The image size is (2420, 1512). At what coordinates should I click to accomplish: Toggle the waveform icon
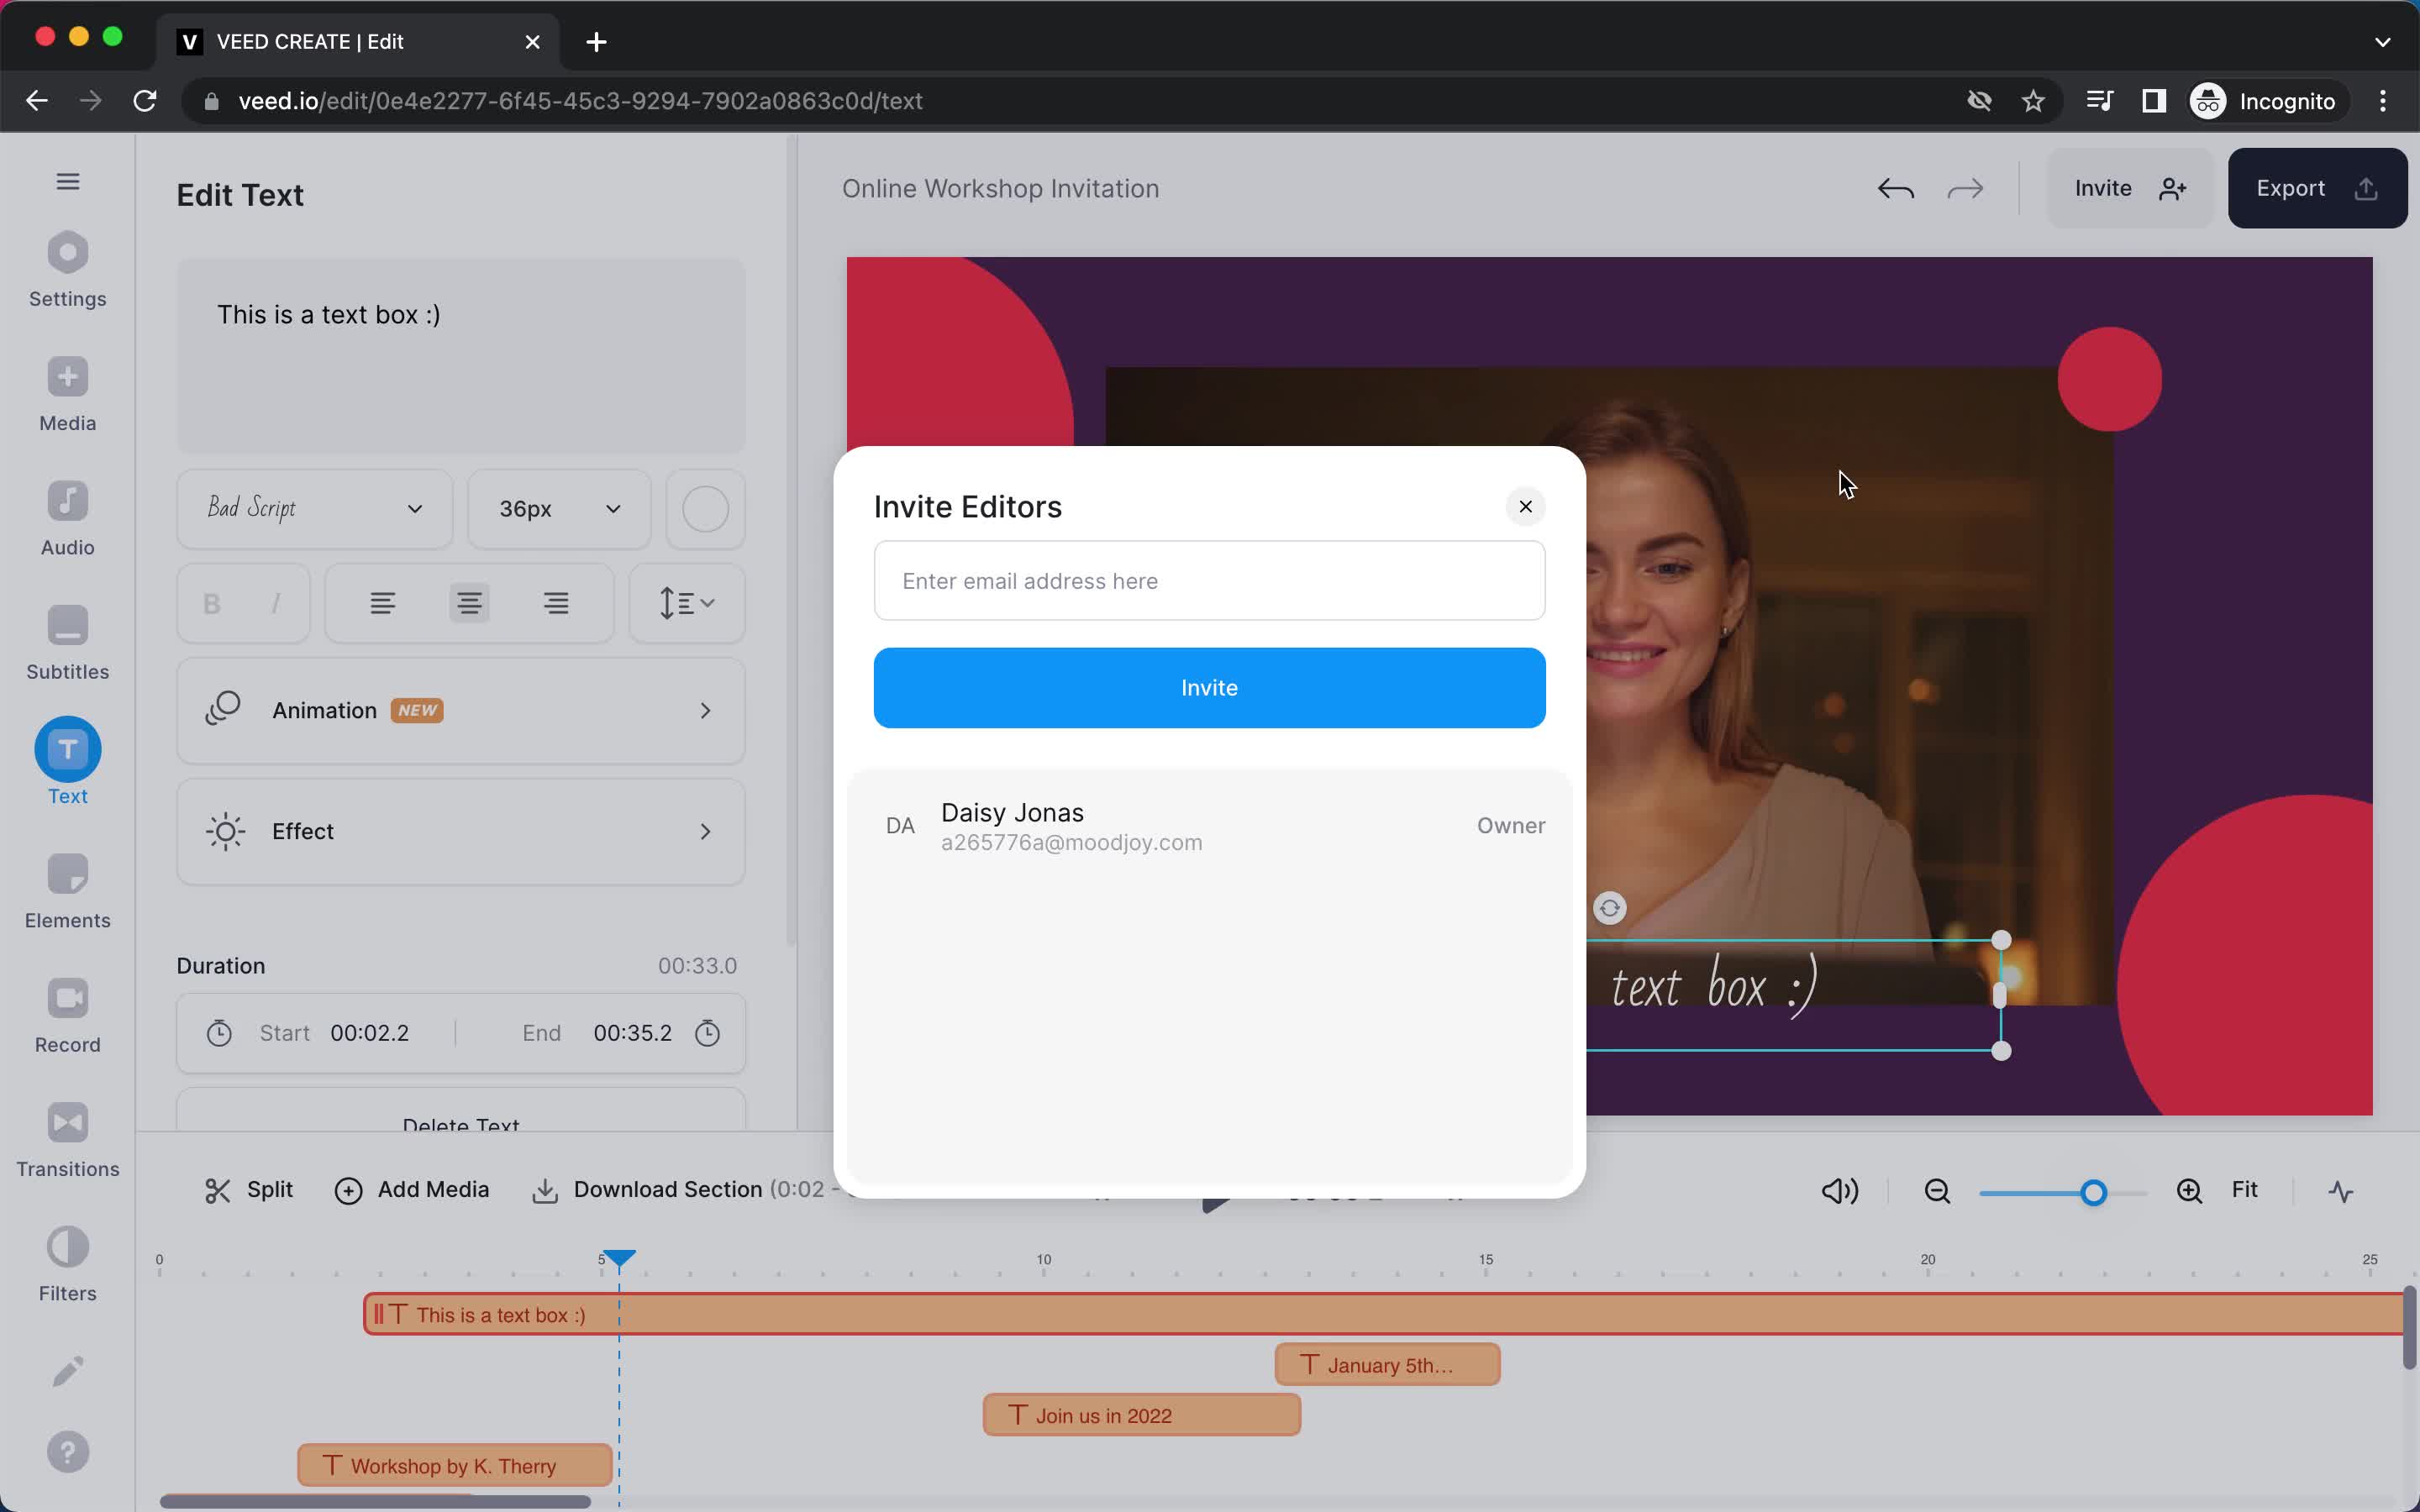coord(2340,1191)
